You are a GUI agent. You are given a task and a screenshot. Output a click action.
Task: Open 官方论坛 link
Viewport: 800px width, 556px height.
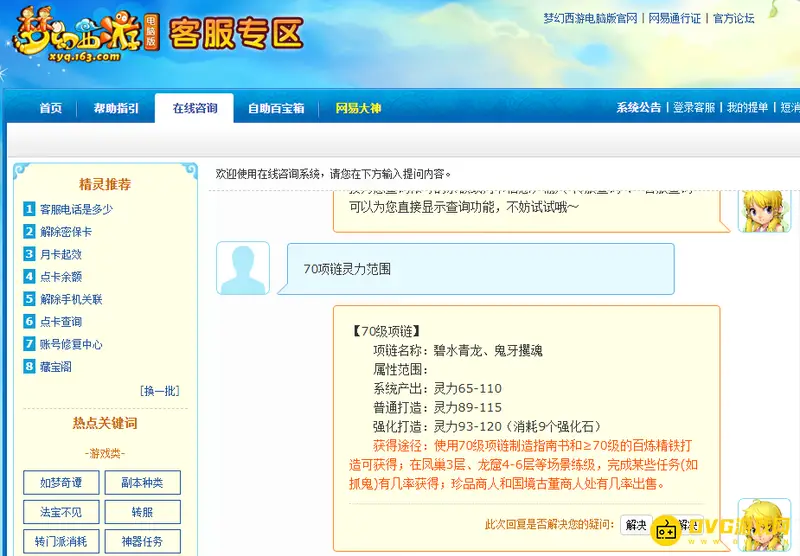click(734, 18)
